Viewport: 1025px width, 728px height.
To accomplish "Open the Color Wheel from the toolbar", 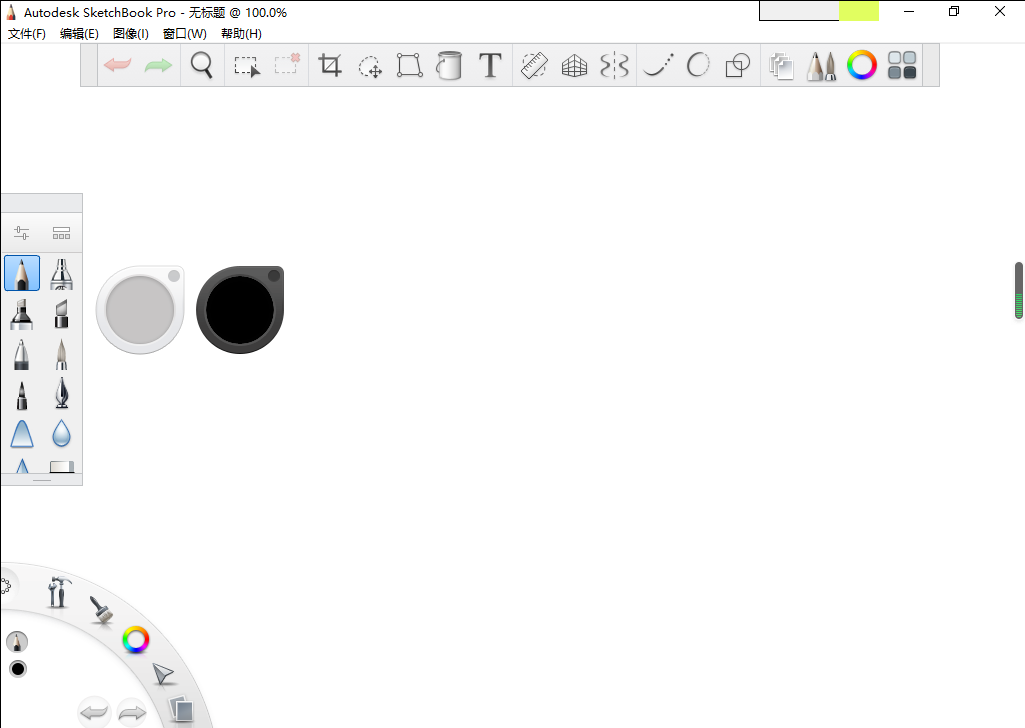I will coord(861,65).
